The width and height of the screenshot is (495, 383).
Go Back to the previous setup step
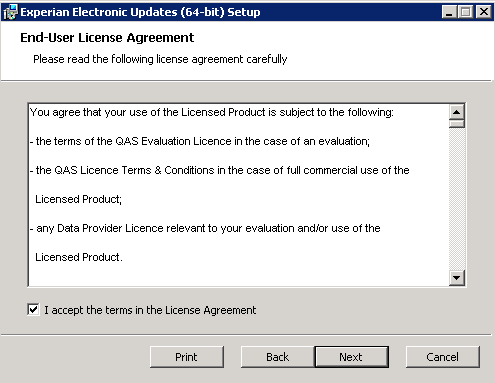pos(277,357)
